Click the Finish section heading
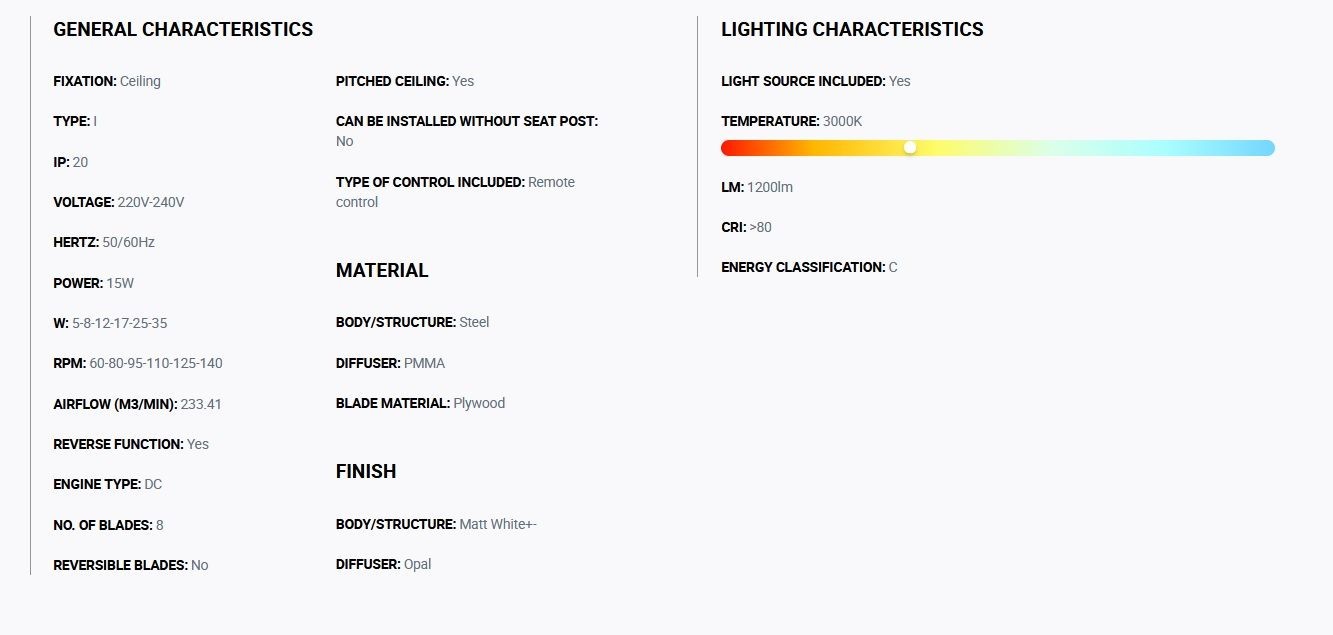 point(366,472)
